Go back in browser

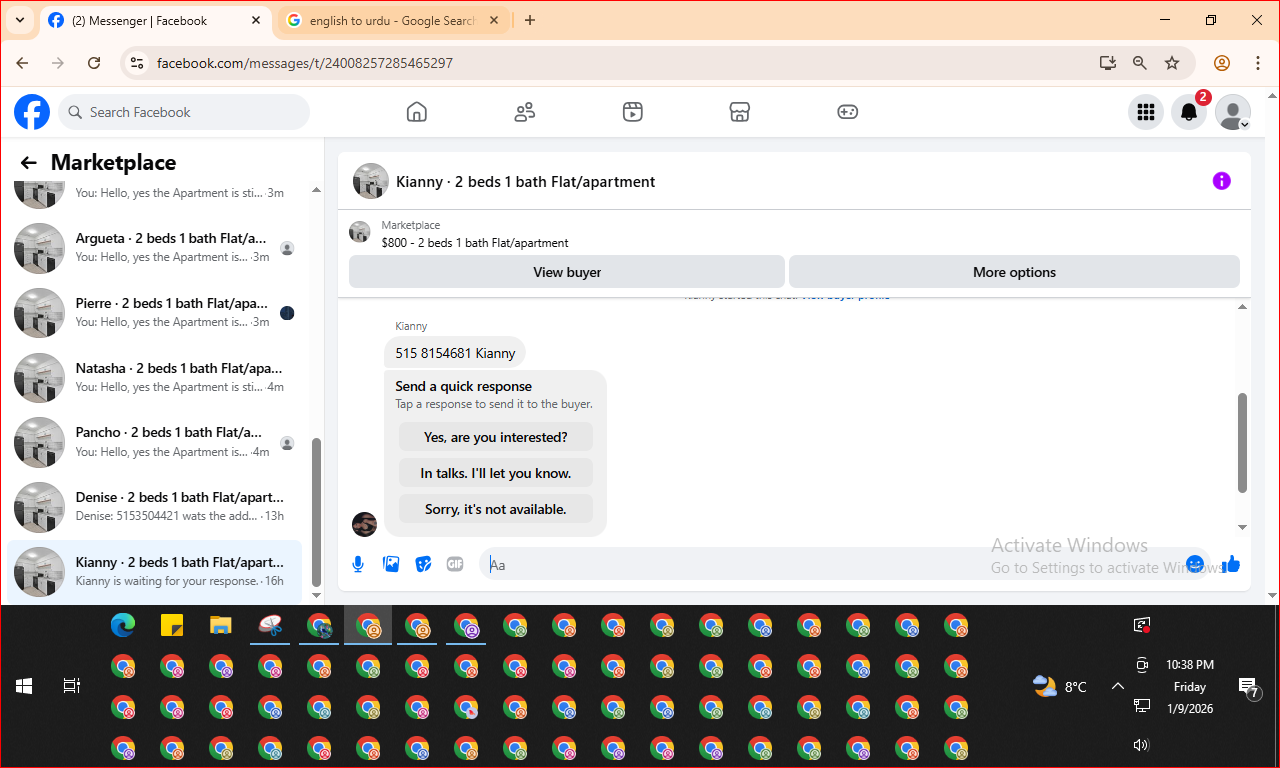[22, 63]
